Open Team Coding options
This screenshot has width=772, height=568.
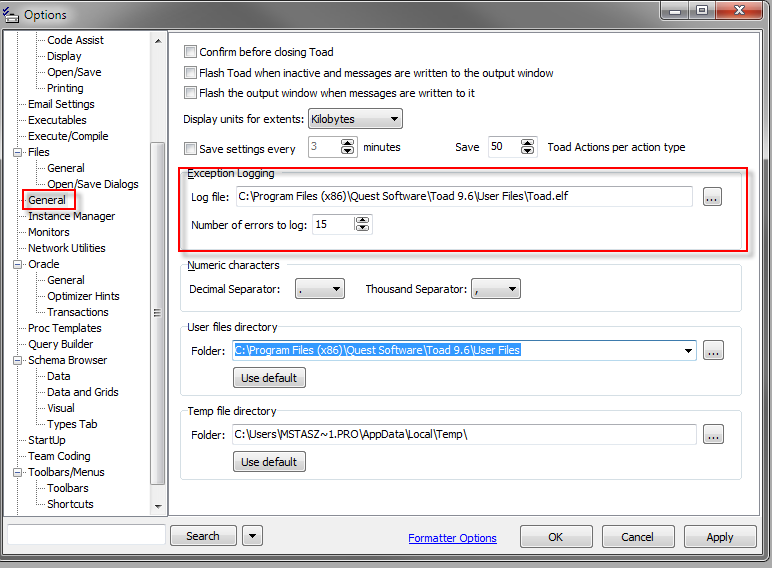point(59,456)
